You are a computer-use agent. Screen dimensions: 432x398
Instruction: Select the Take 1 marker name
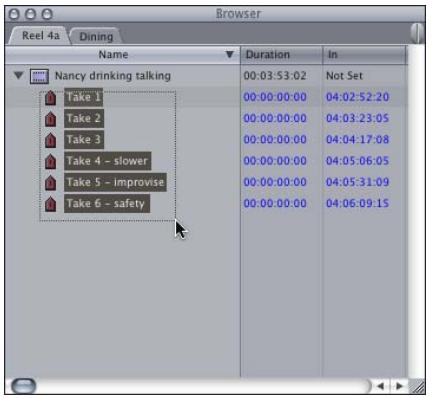(x=83, y=97)
